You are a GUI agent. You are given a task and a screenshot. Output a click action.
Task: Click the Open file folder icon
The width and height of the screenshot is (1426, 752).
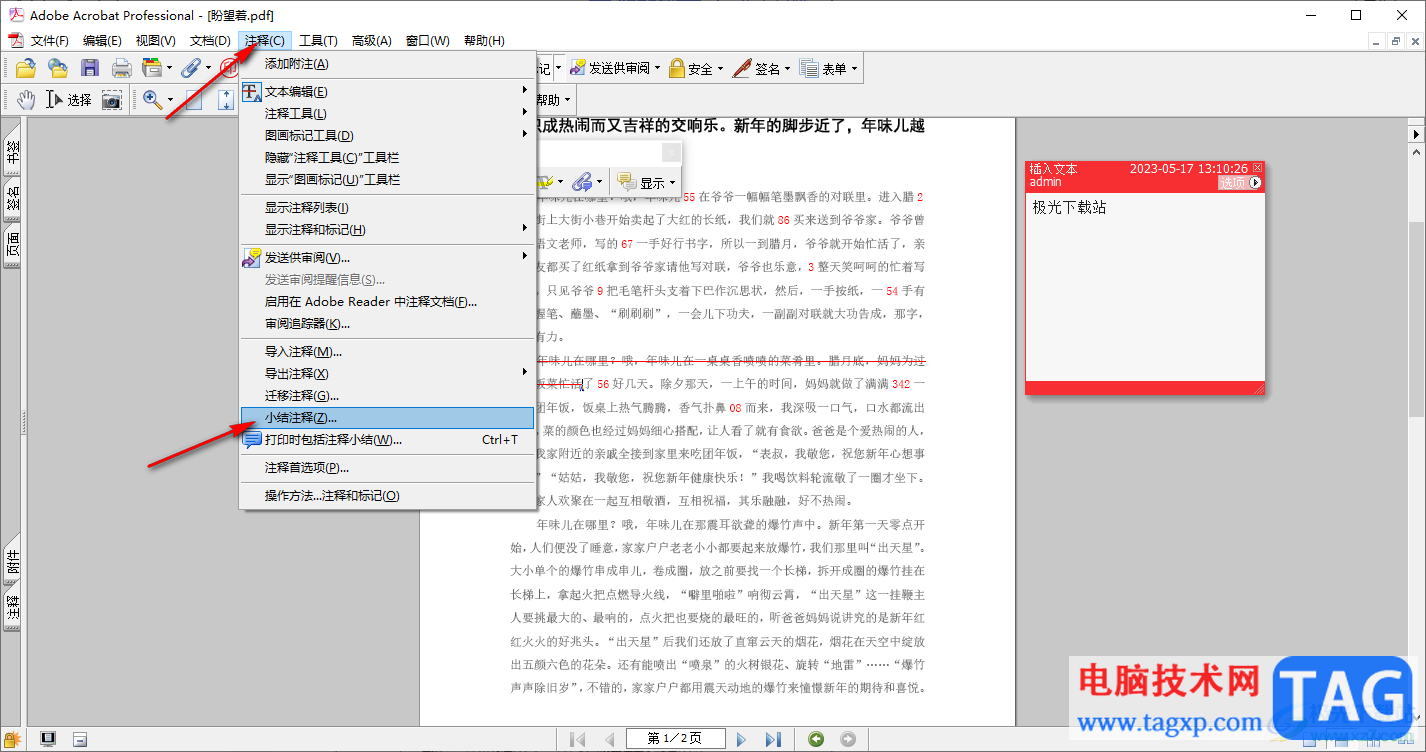pyautogui.click(x=25, y=68)
